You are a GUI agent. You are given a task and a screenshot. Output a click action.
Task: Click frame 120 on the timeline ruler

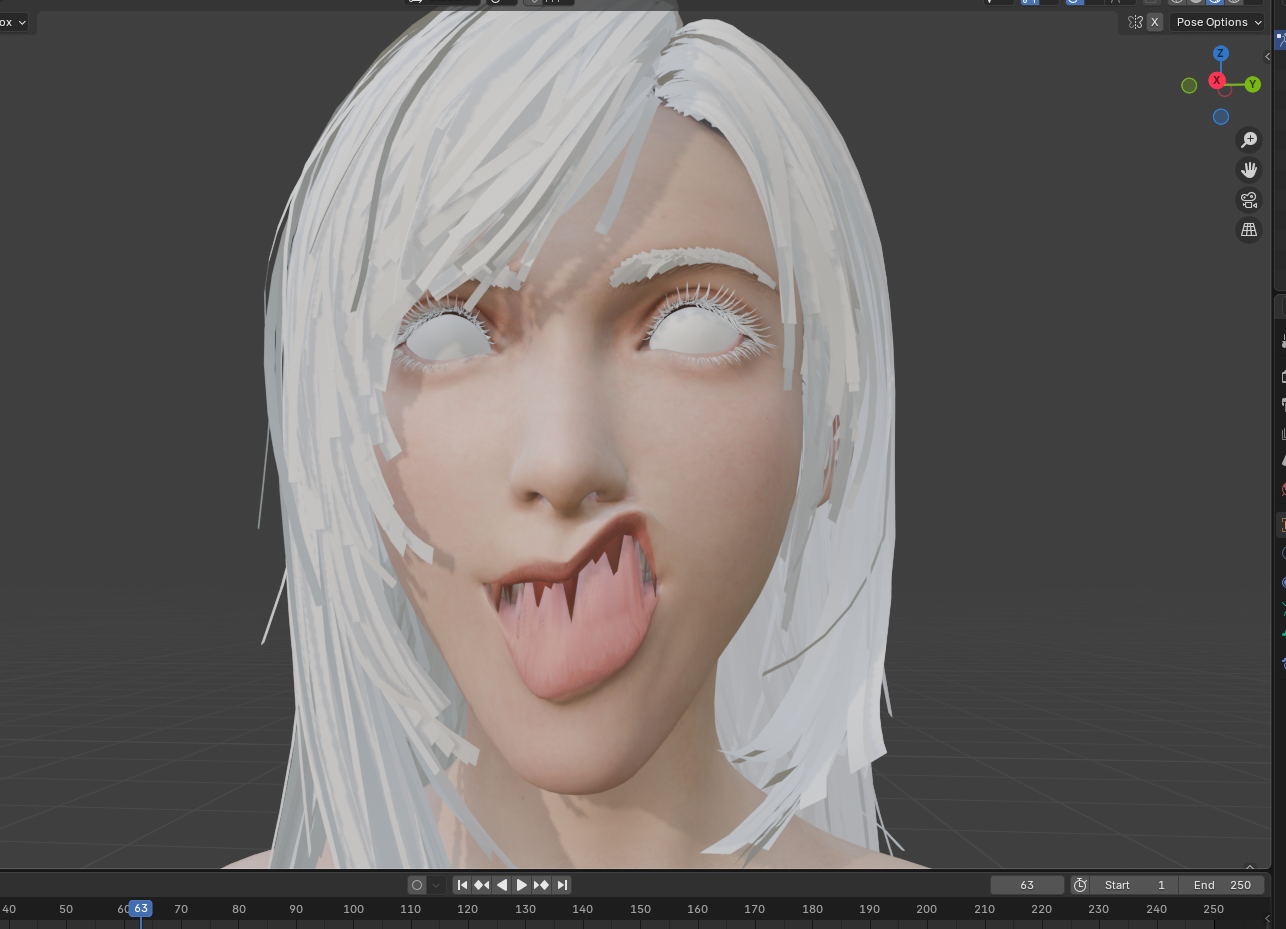pos(468,909)
